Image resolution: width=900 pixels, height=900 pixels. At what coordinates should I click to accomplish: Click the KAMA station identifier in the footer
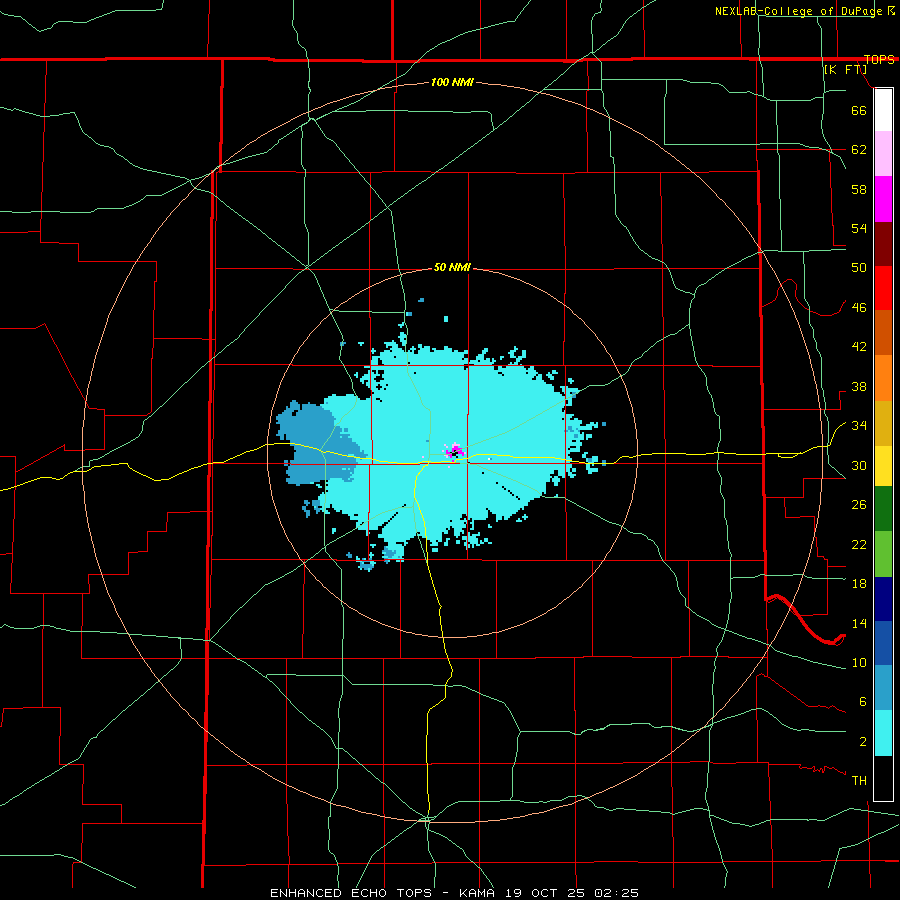479,893
